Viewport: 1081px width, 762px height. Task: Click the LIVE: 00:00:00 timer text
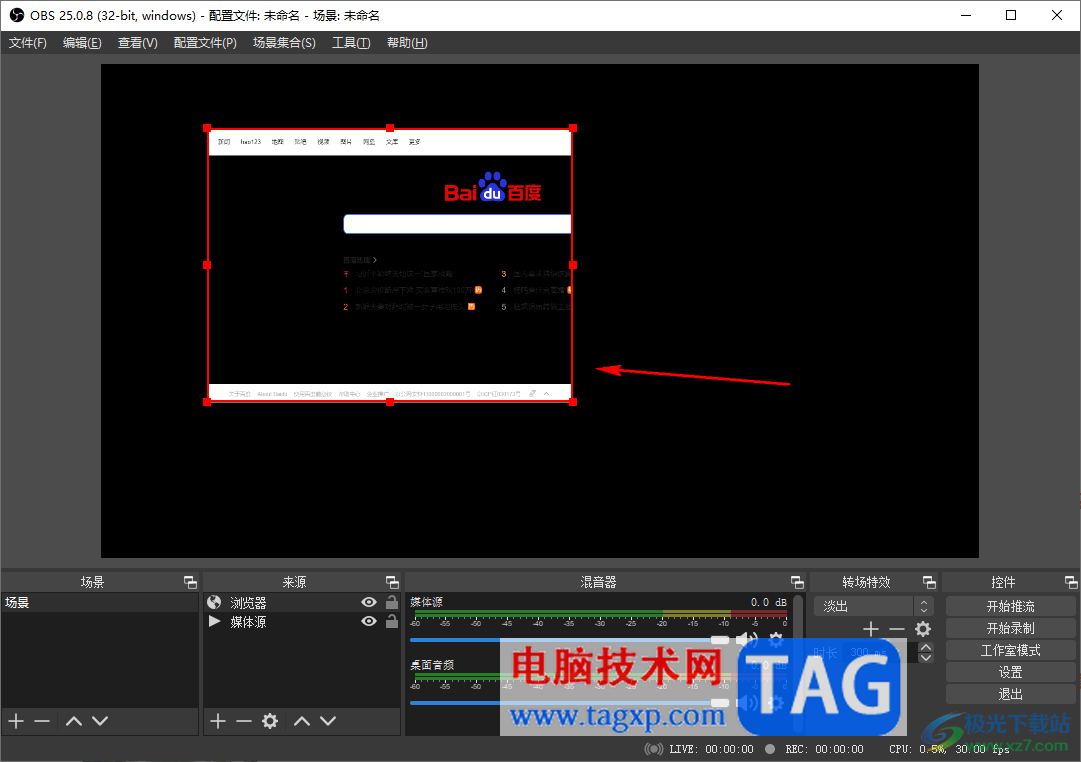click(711, 749)
